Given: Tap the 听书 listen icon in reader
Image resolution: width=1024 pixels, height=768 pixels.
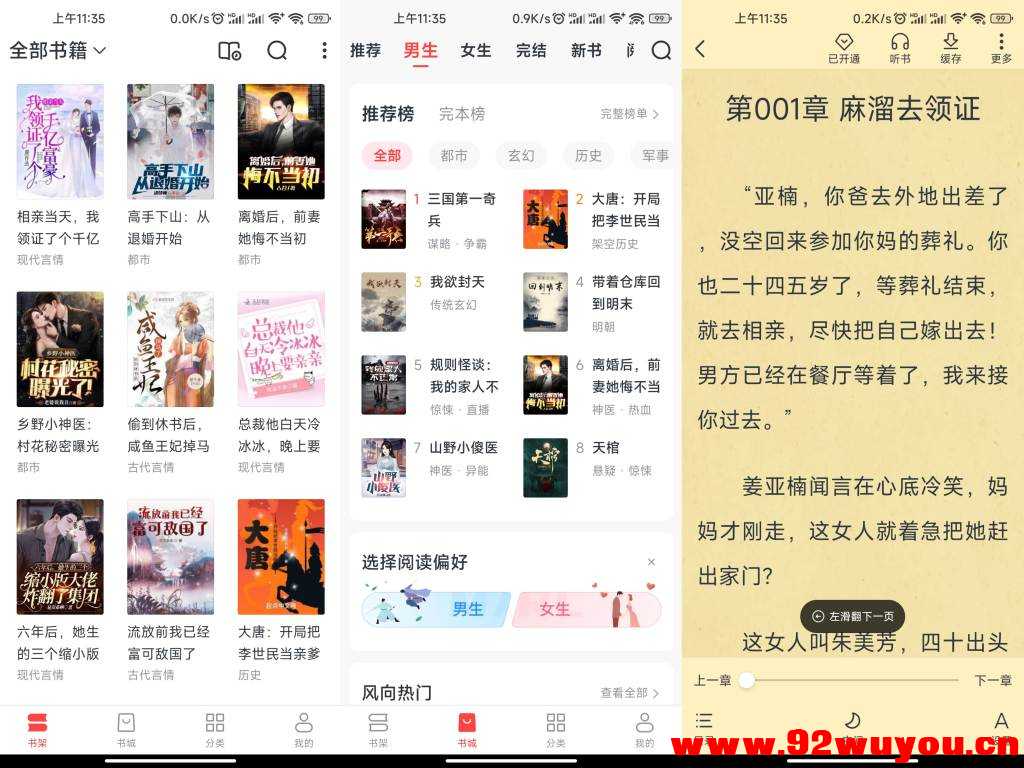Looking at the screenshot, I should tap(898, 45).
